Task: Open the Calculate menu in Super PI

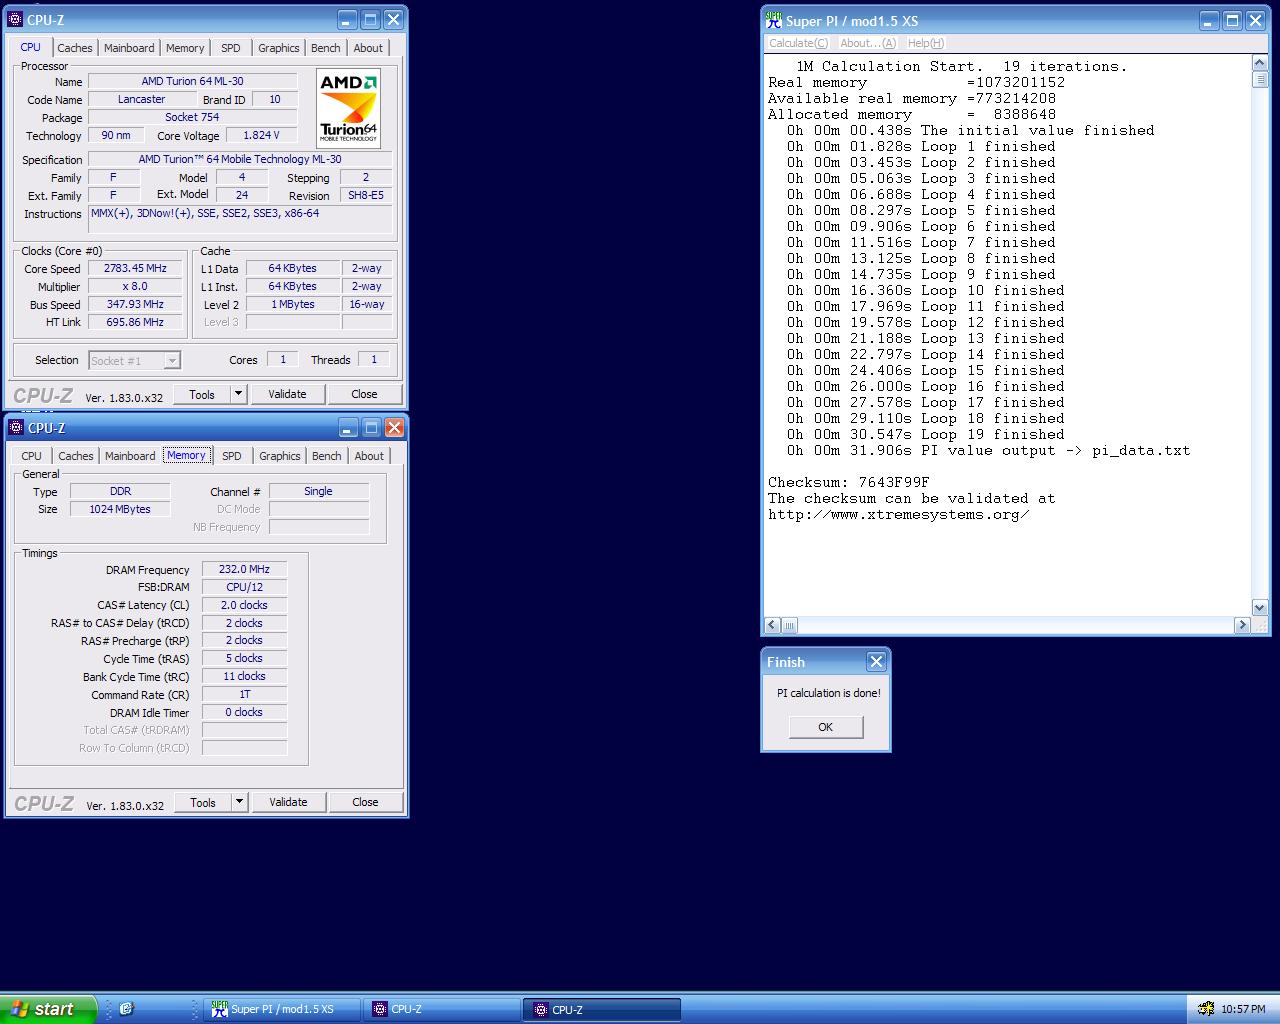Action: click(x=797, y=43)
